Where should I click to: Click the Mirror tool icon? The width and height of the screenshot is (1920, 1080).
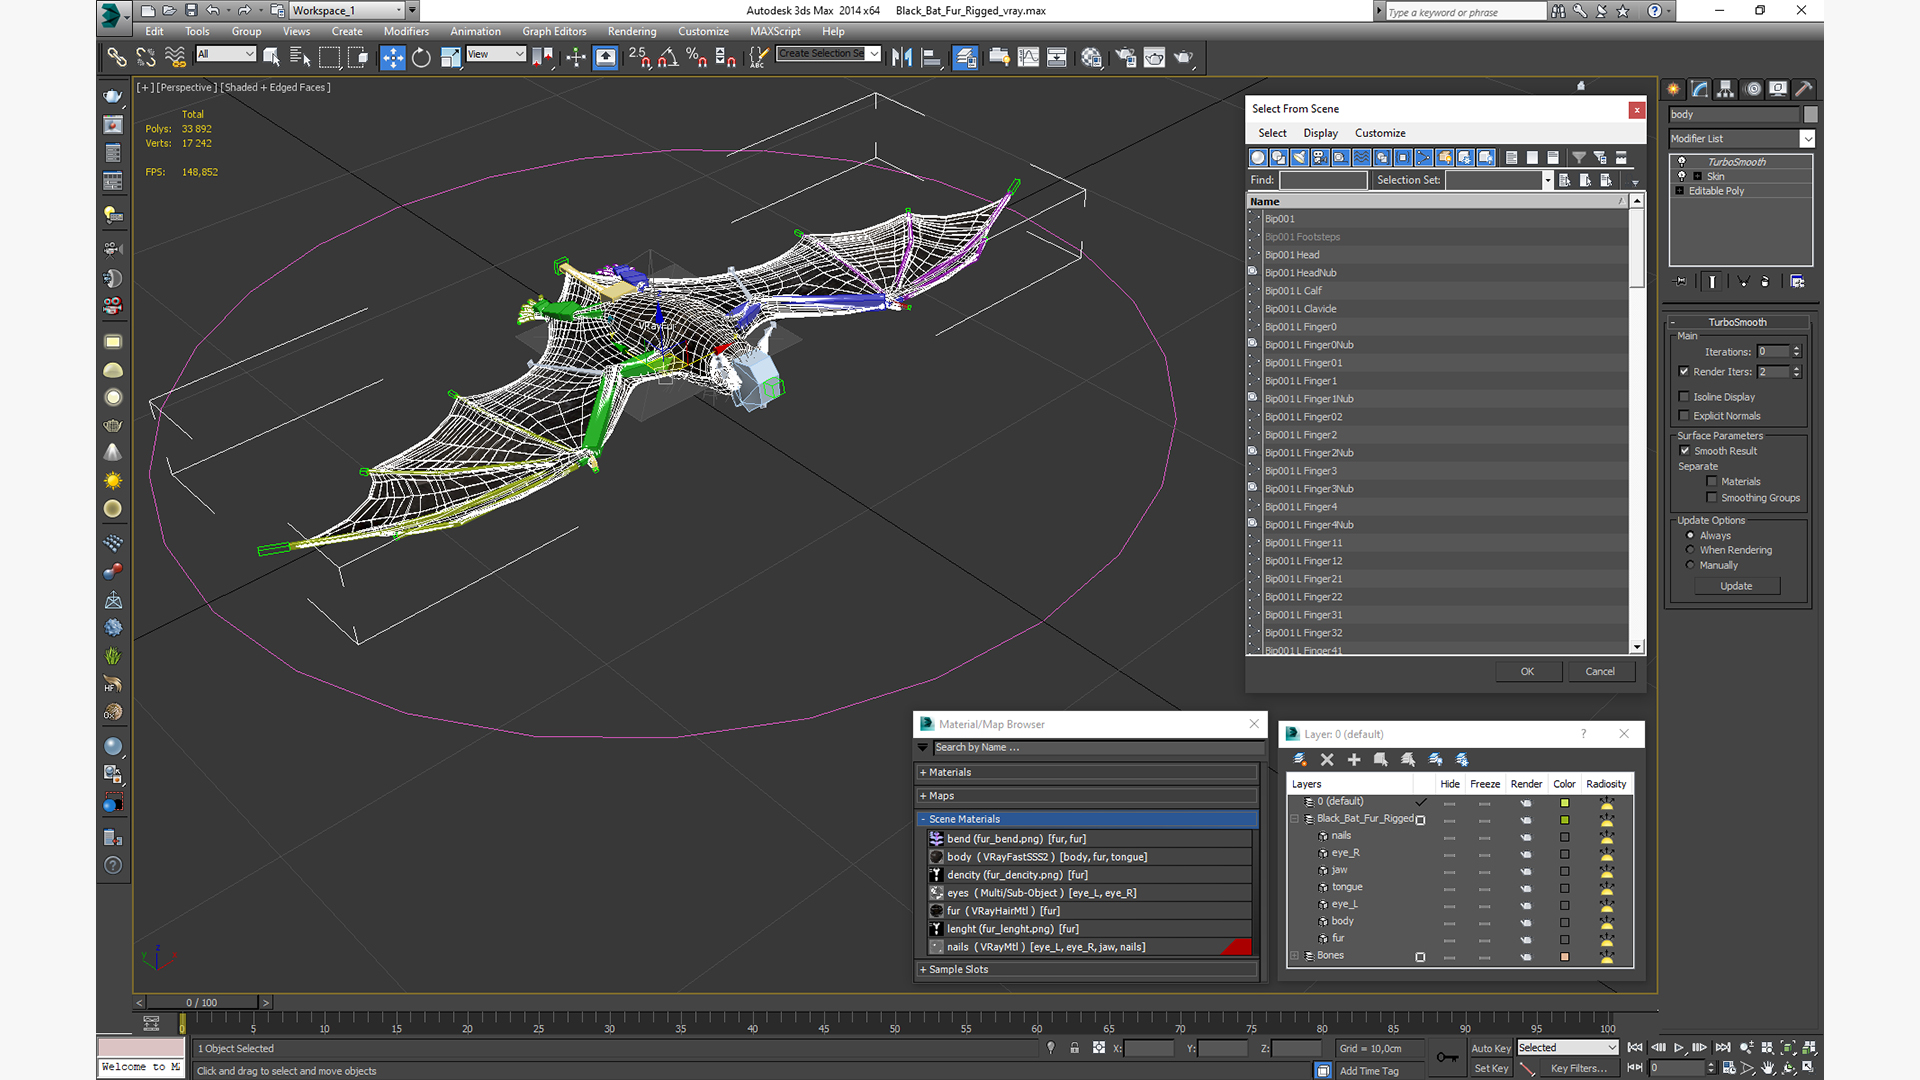pos(902,57)
